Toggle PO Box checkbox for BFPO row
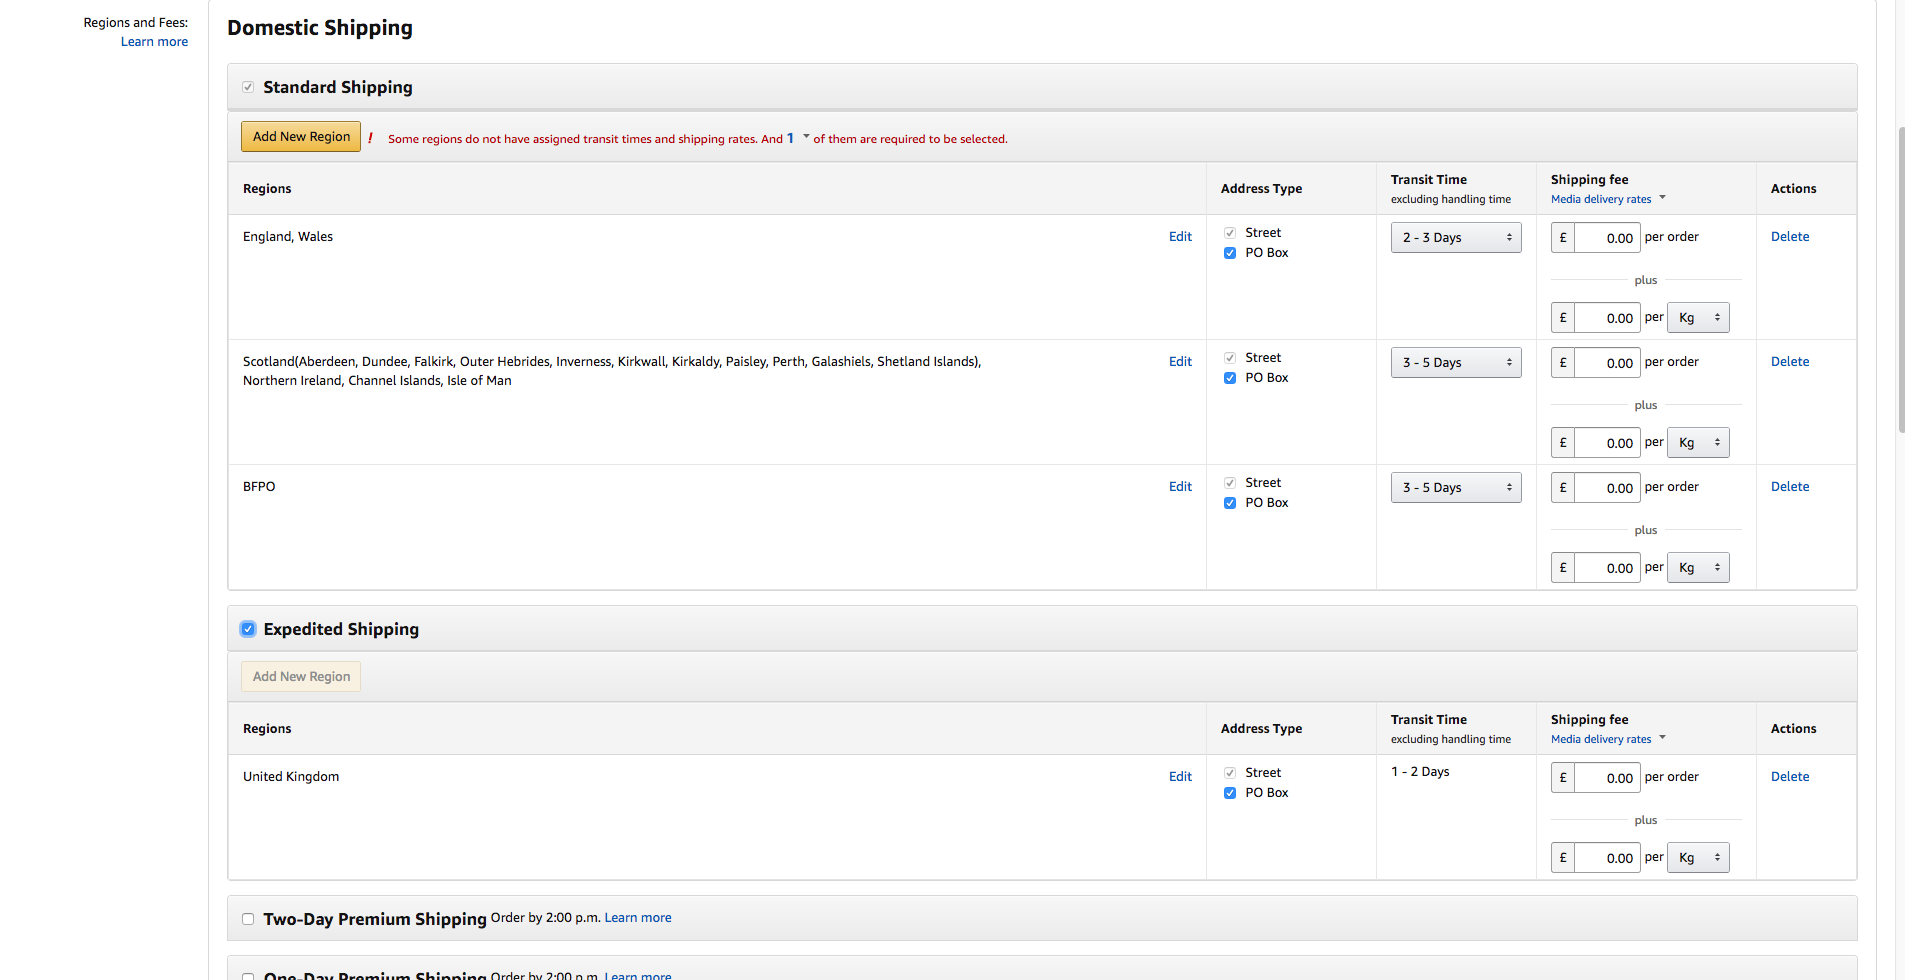The width and height of the screenshot is (1905, 980). tap(1230, 503)
